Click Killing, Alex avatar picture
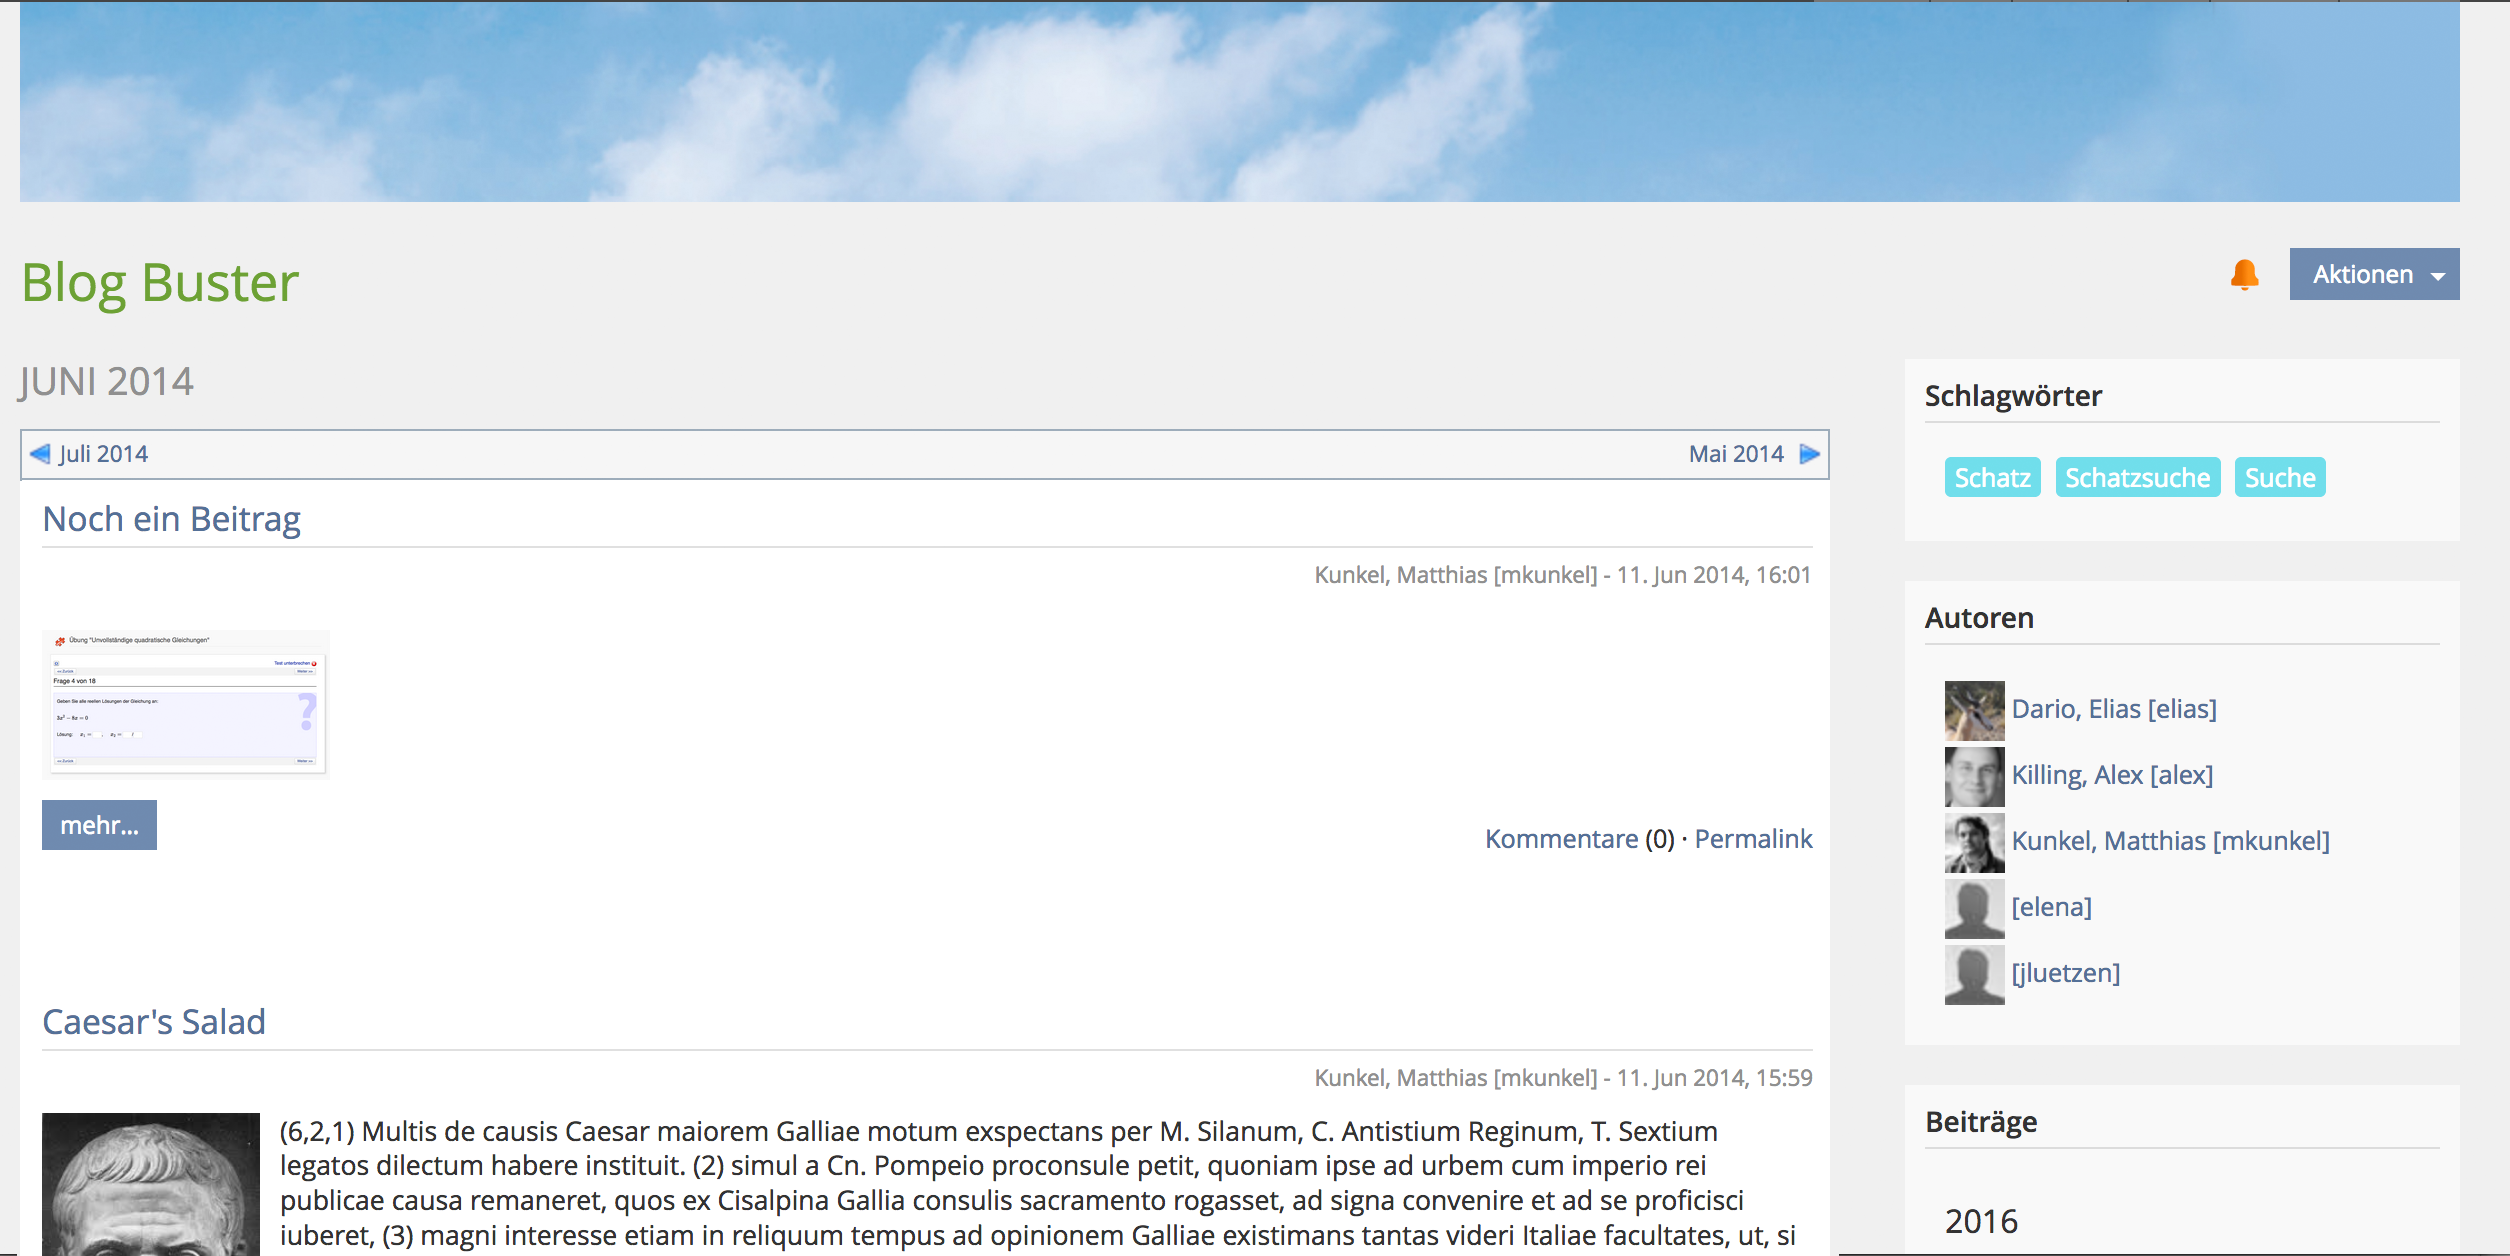The image size is (2510, 1256). point(1973,776)
